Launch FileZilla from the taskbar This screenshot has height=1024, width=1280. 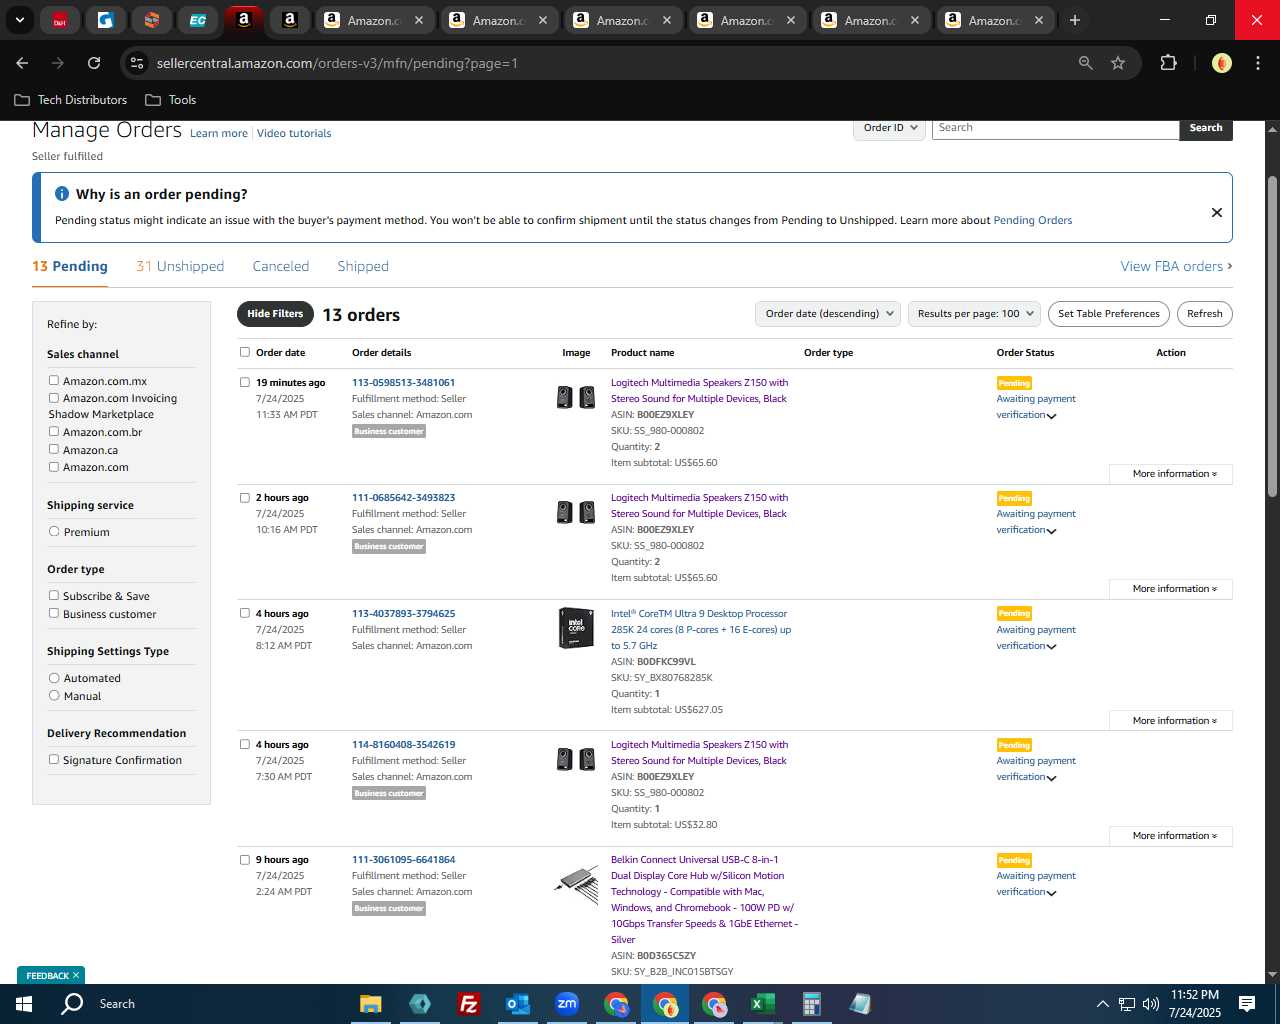pyautogui.click(x=468, y=1004)
